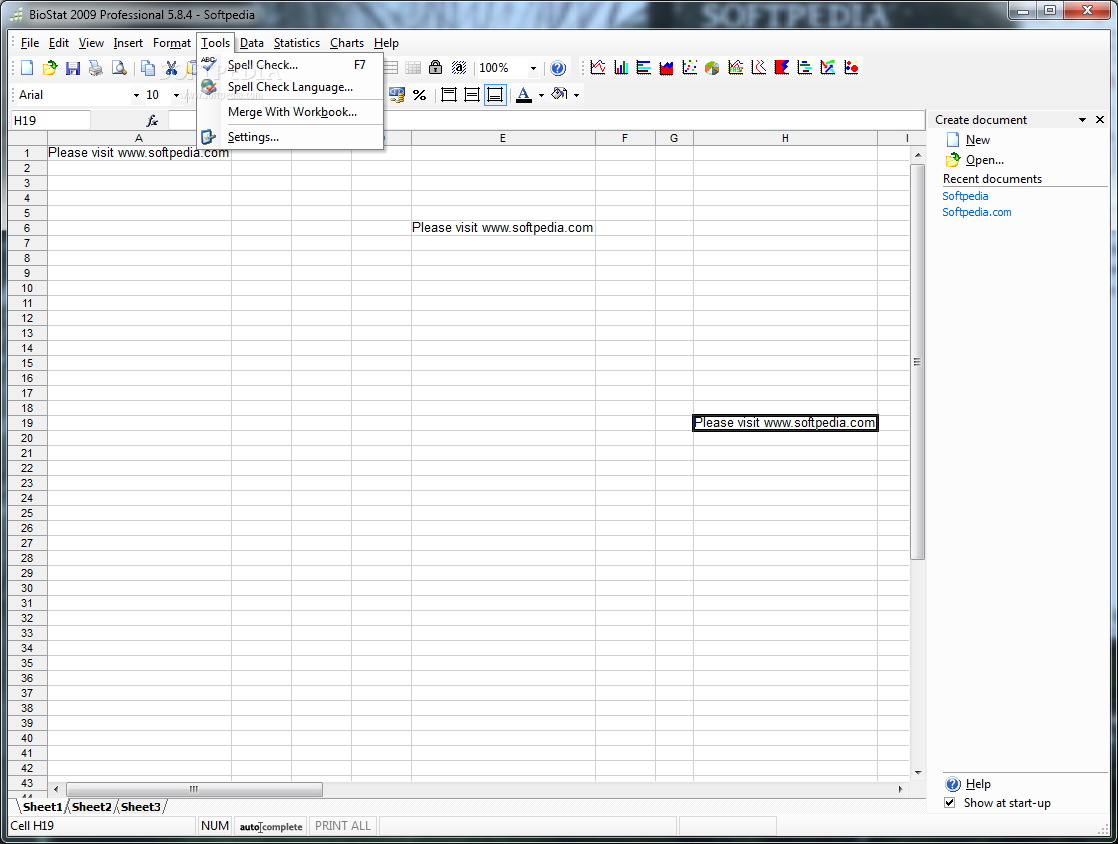1118x844 pixels.
Task: Toggle NUM indicator in status bar
Action: click(215, 825)
